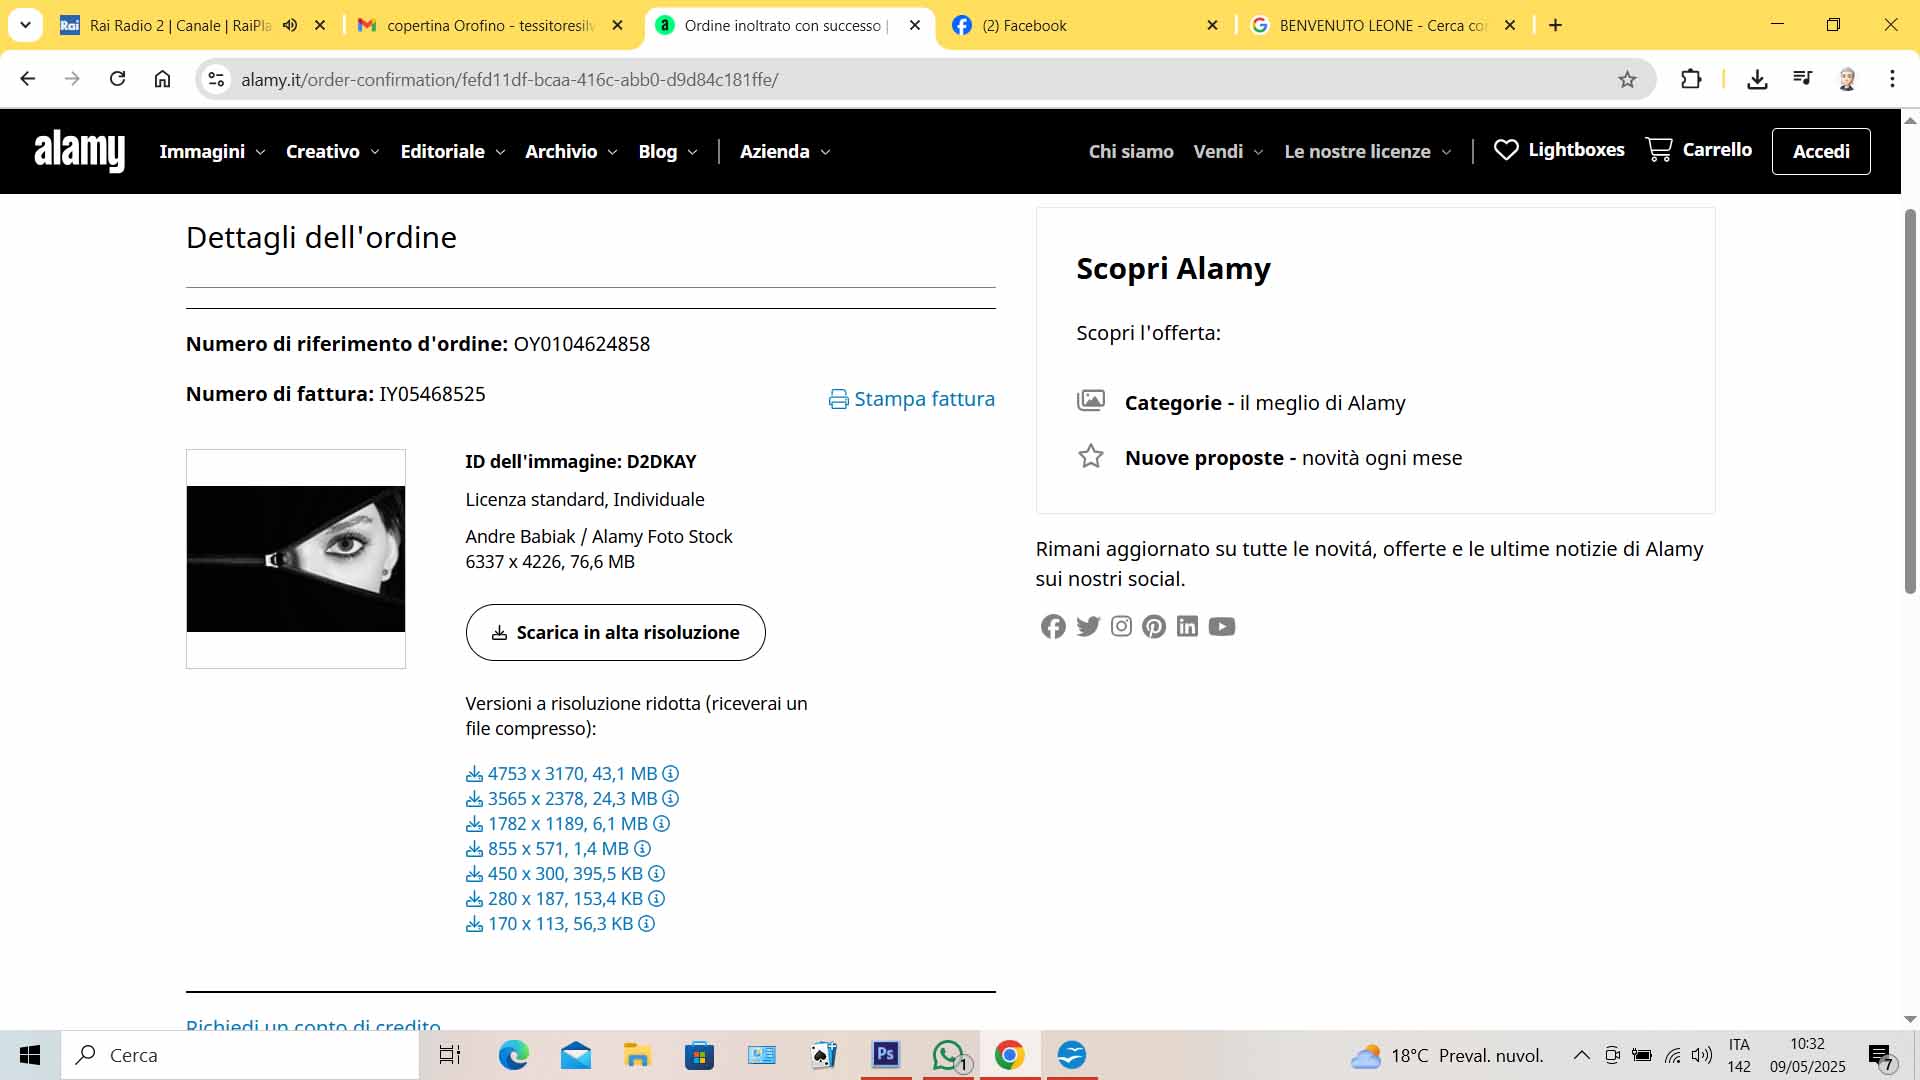Viewport: 1920px width, 1080px height.
Task: Open the LinkedIn social icon
Action: [x=1187, y=627]
